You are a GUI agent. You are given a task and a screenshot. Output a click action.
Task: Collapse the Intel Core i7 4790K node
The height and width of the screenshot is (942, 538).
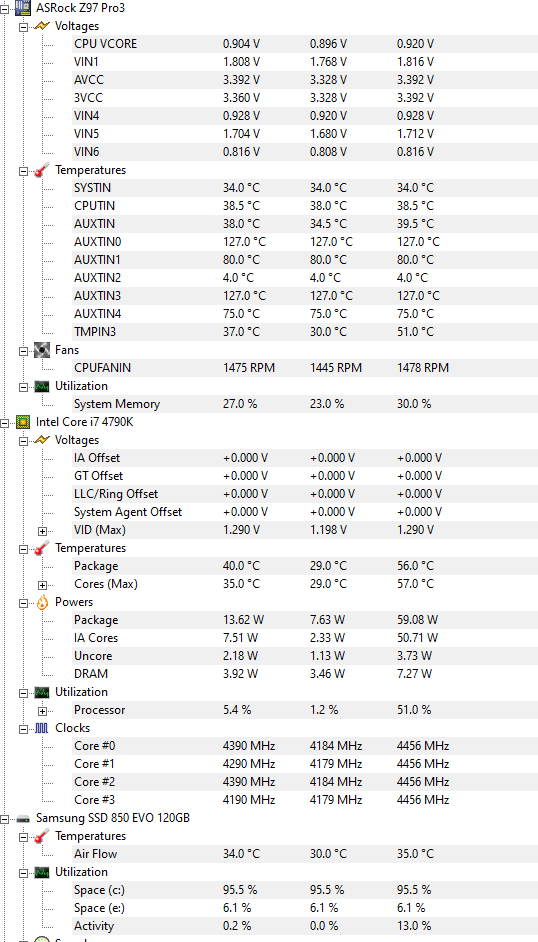pyautogui.click(x=5, y=422)
